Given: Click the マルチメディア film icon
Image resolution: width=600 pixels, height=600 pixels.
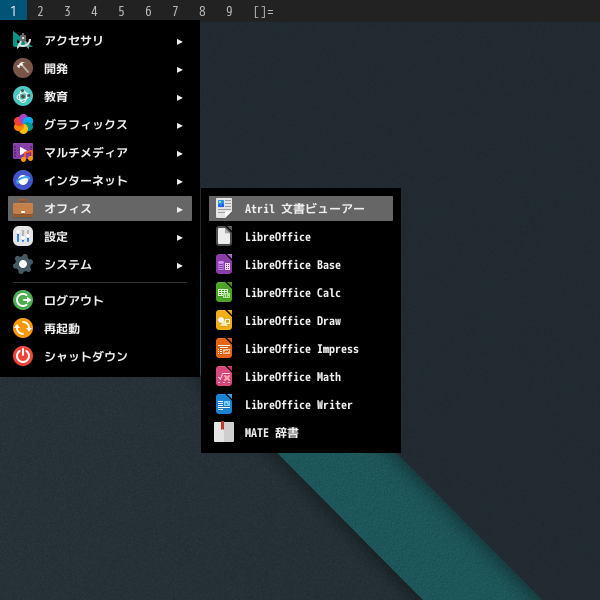Looking at the screenshot, I should (23, 152).
